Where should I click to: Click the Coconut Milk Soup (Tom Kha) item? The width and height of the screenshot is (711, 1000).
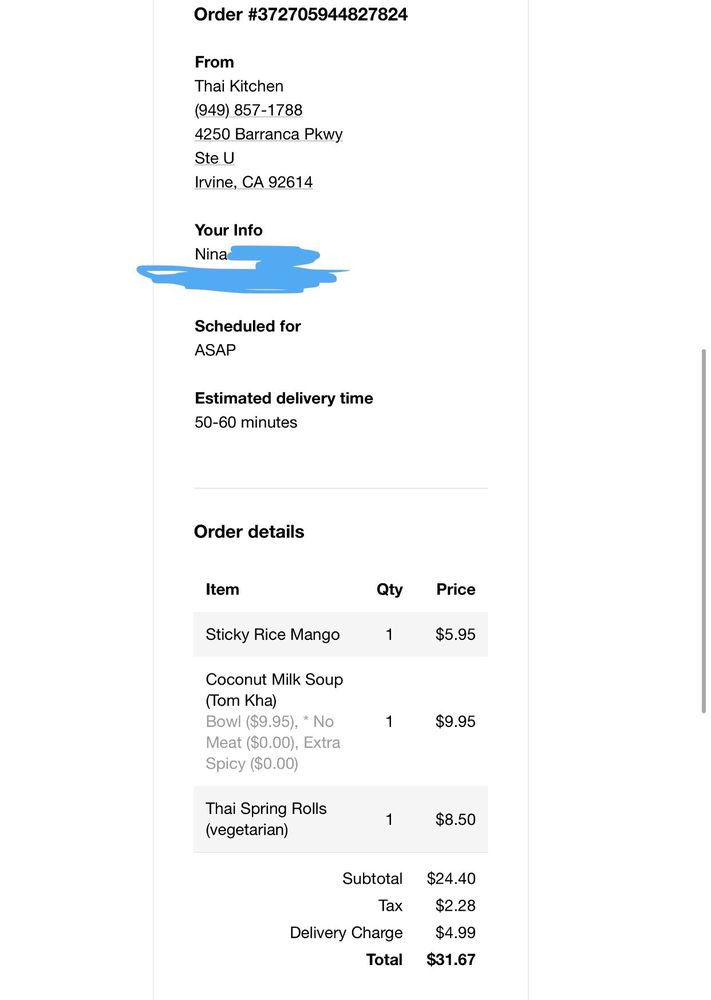[x=274, y=690]
